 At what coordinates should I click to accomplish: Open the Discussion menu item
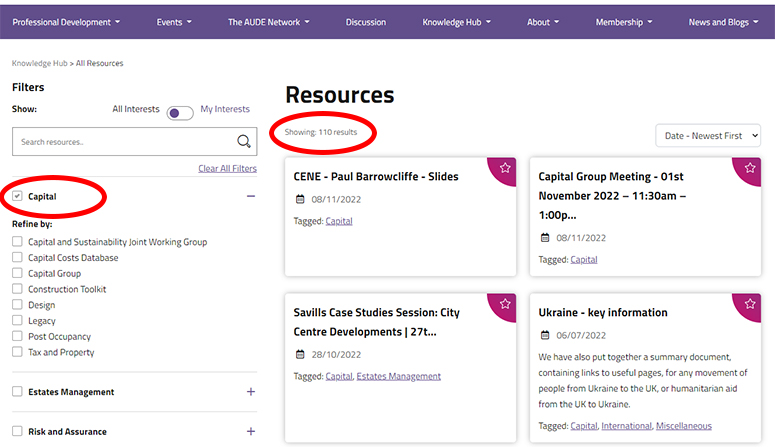365,22
